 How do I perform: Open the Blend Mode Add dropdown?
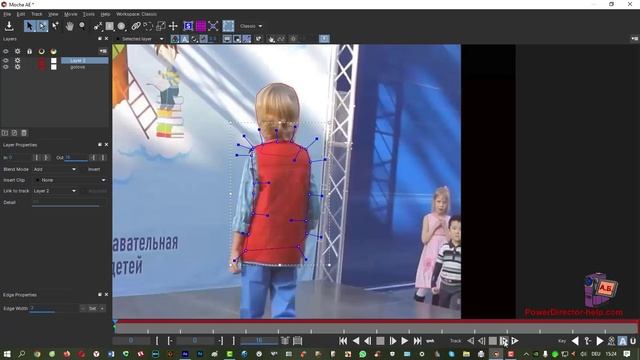pos(55,169)
